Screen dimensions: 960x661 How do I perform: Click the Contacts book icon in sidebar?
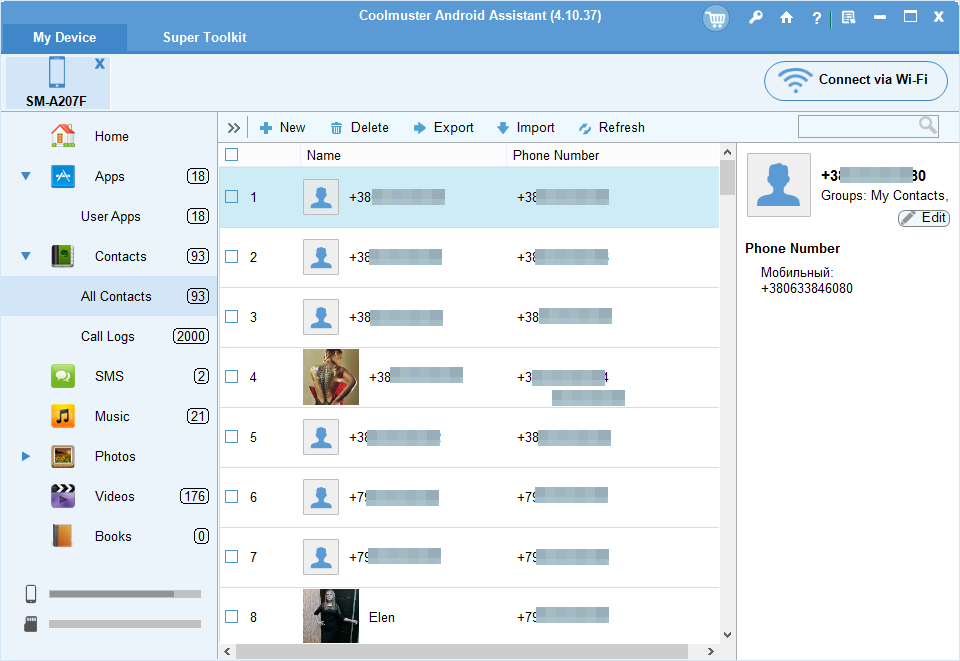[62, 256]
